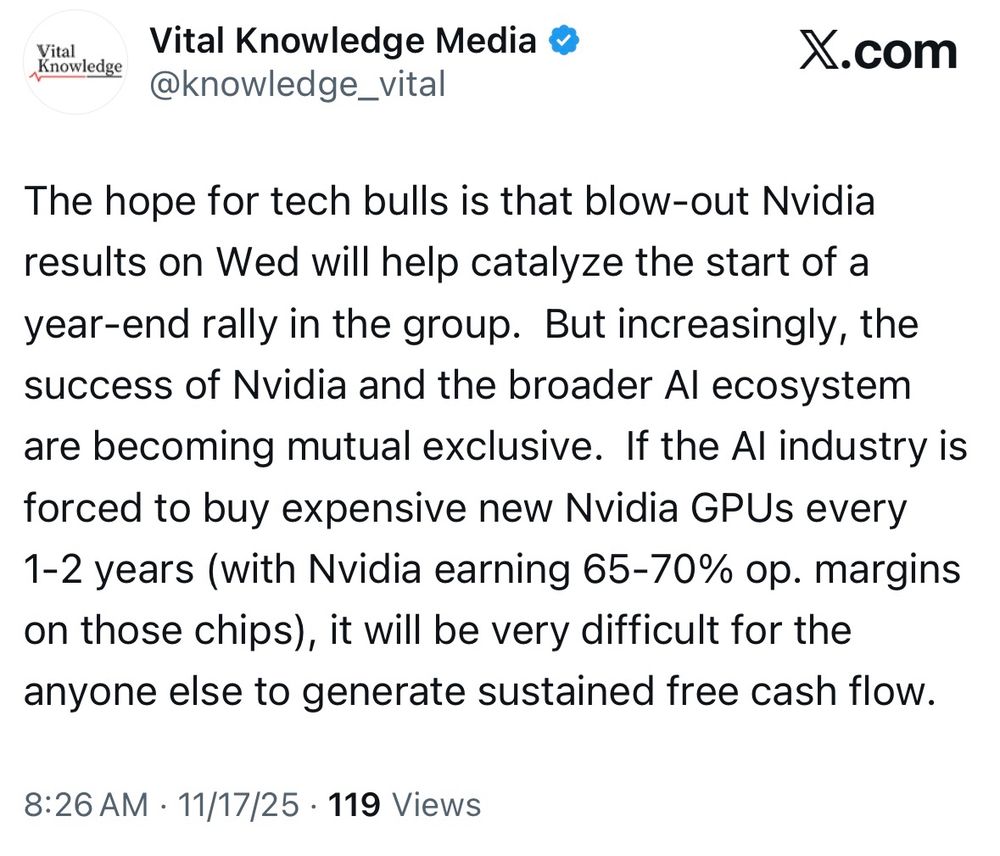Image resolution: width=1000 pixels, height=856 pixels.
Task: Click 'results on Wed' text in tweet
Action: 161,262
